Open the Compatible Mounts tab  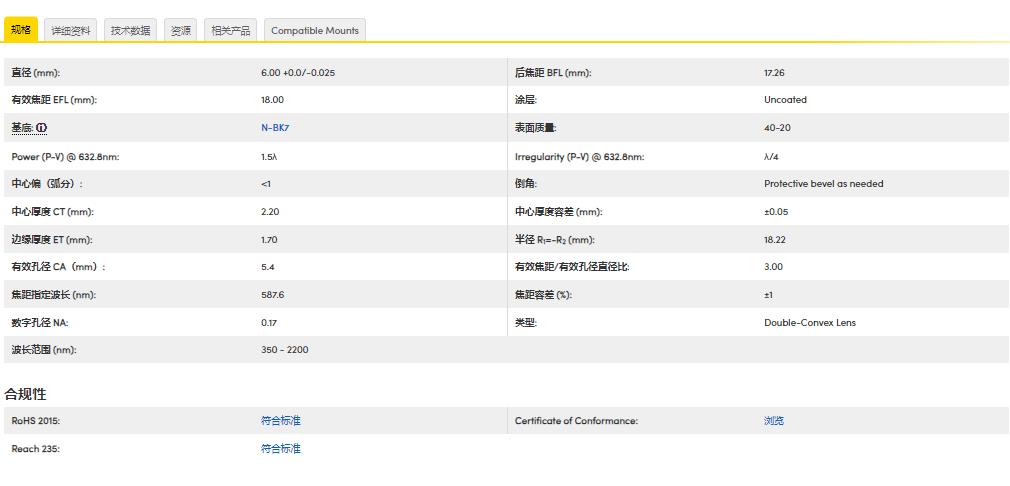tap(315, 31)
